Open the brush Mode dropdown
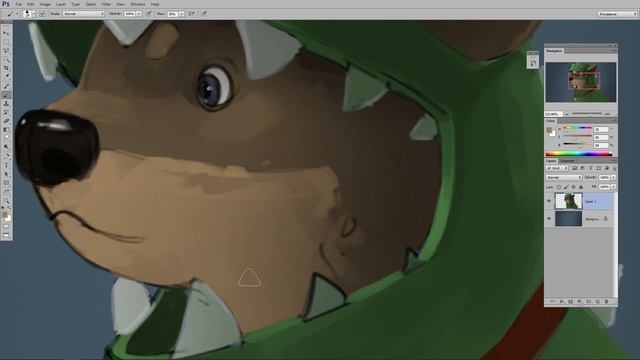Screen dimensions: 640x360 point(84,13)
